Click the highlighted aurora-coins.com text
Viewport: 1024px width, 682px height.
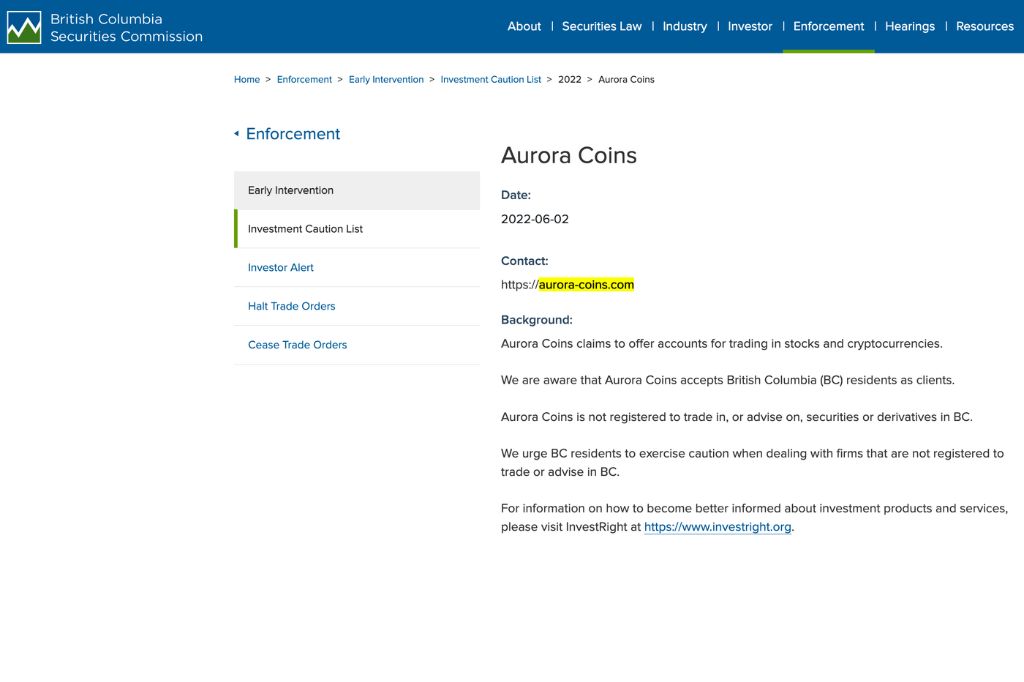click(x=586, y=285)
